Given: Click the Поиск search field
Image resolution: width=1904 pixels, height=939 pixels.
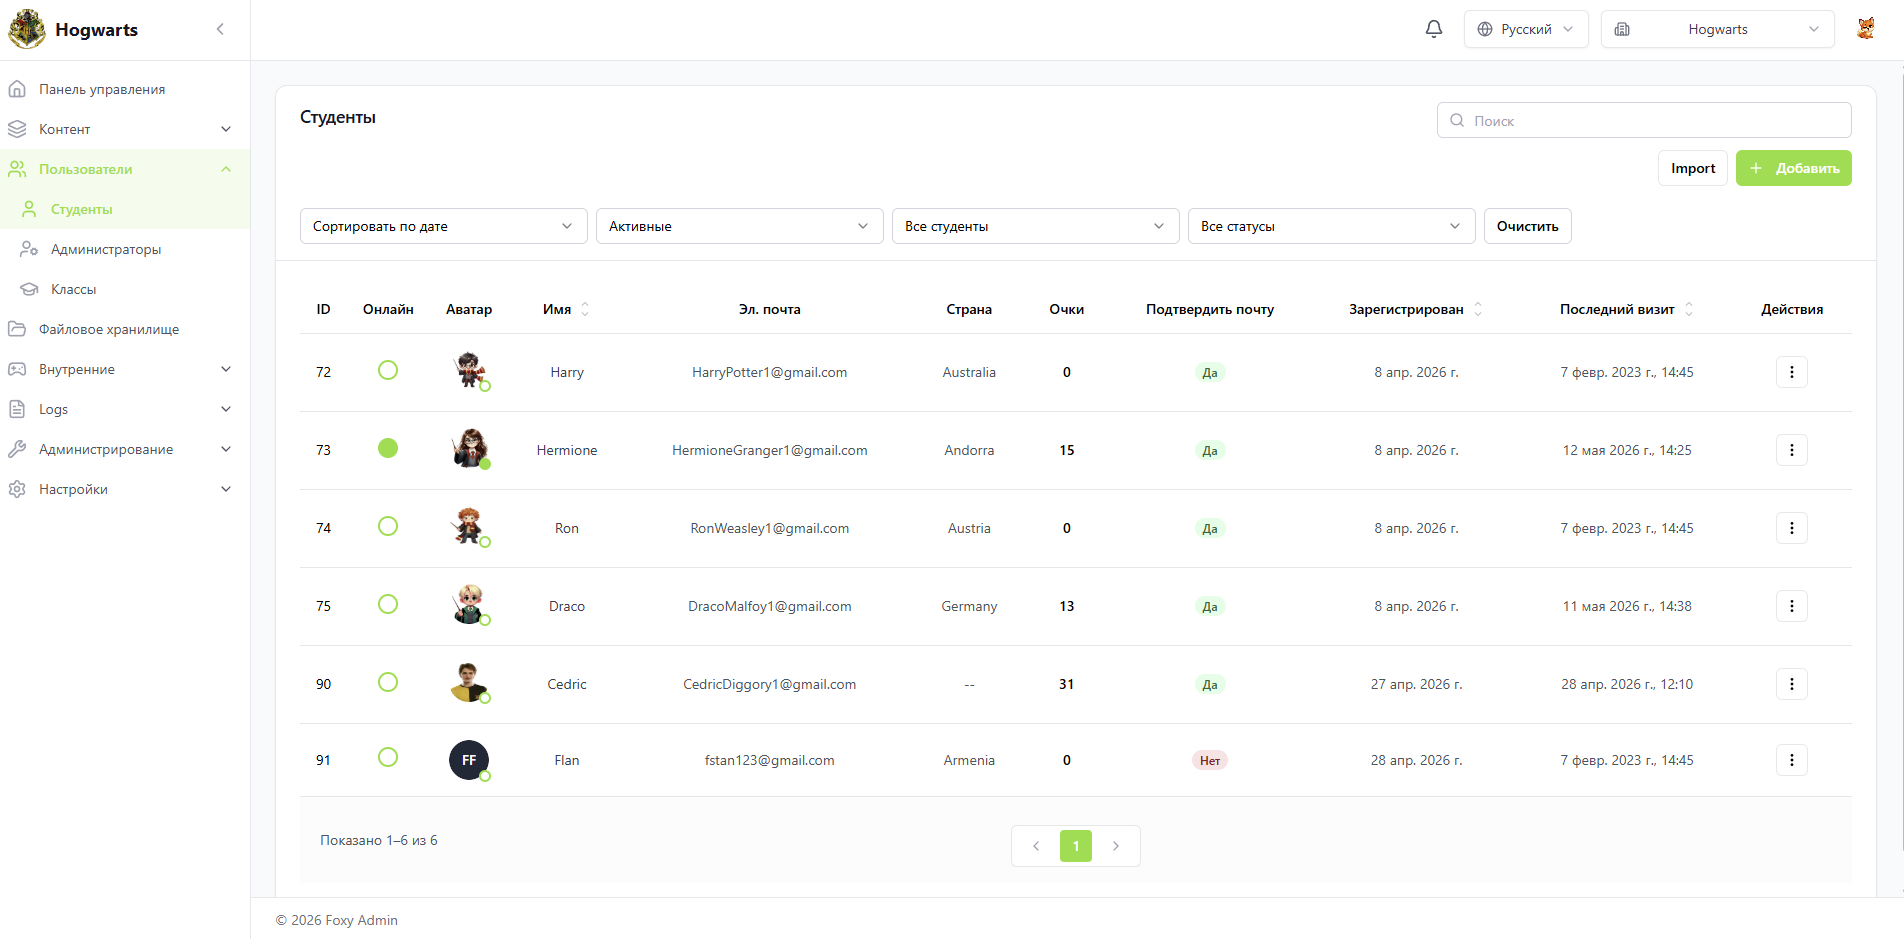Looking at the screenshot, I should pos(1644,120).
